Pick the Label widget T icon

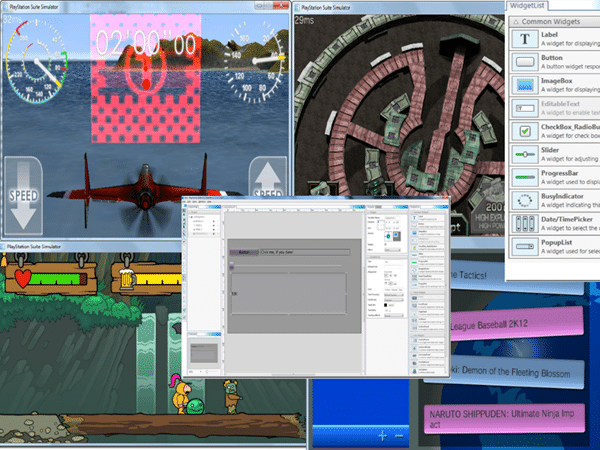click(x=525, y=39)
